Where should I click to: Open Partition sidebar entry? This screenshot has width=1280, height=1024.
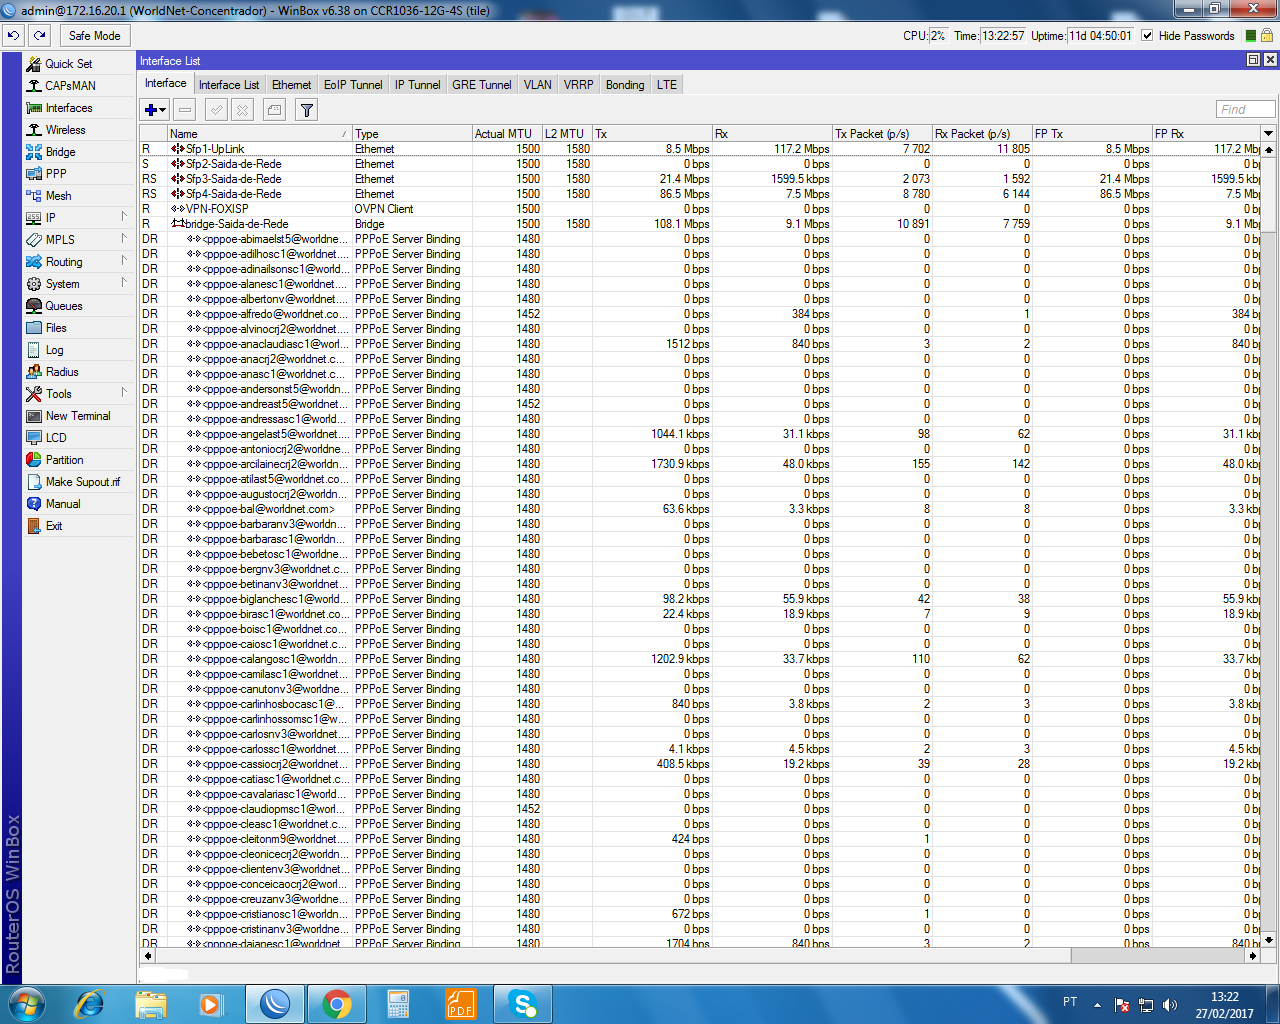click(64, 459)
